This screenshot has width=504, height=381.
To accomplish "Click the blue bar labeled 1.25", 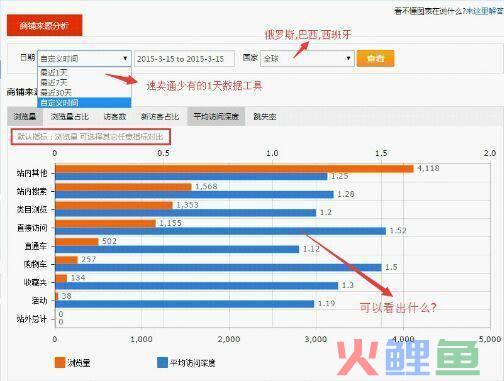I will coord(191,176).
